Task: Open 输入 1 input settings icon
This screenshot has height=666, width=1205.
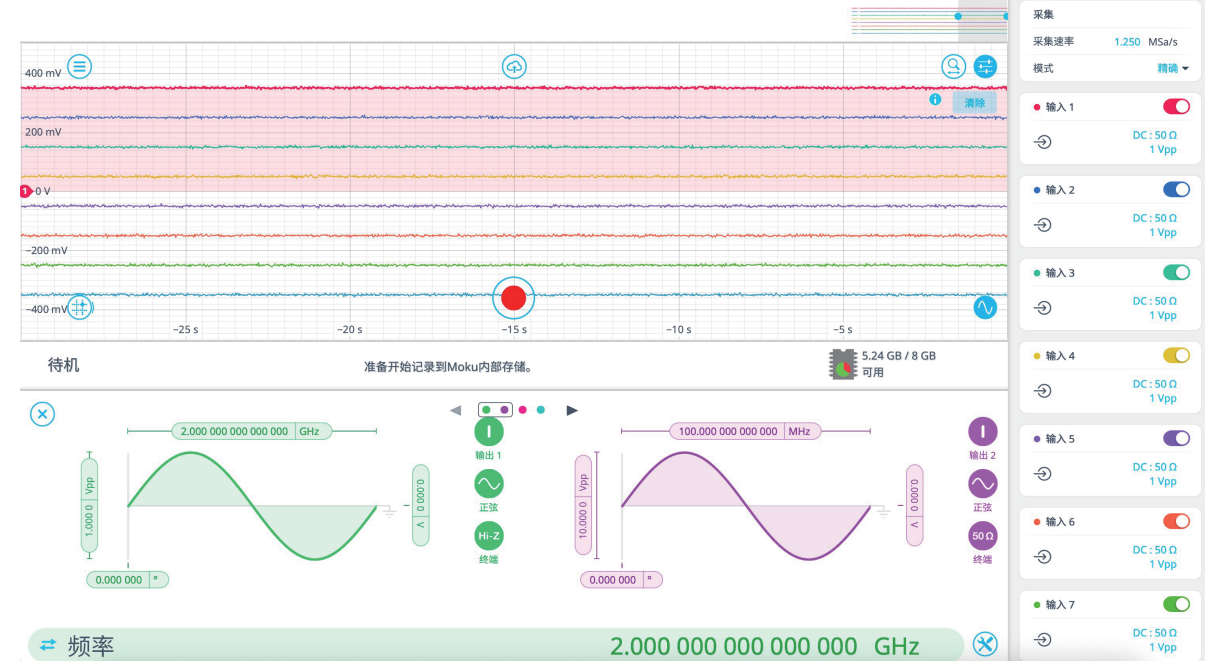Action: coord(1043,142)
